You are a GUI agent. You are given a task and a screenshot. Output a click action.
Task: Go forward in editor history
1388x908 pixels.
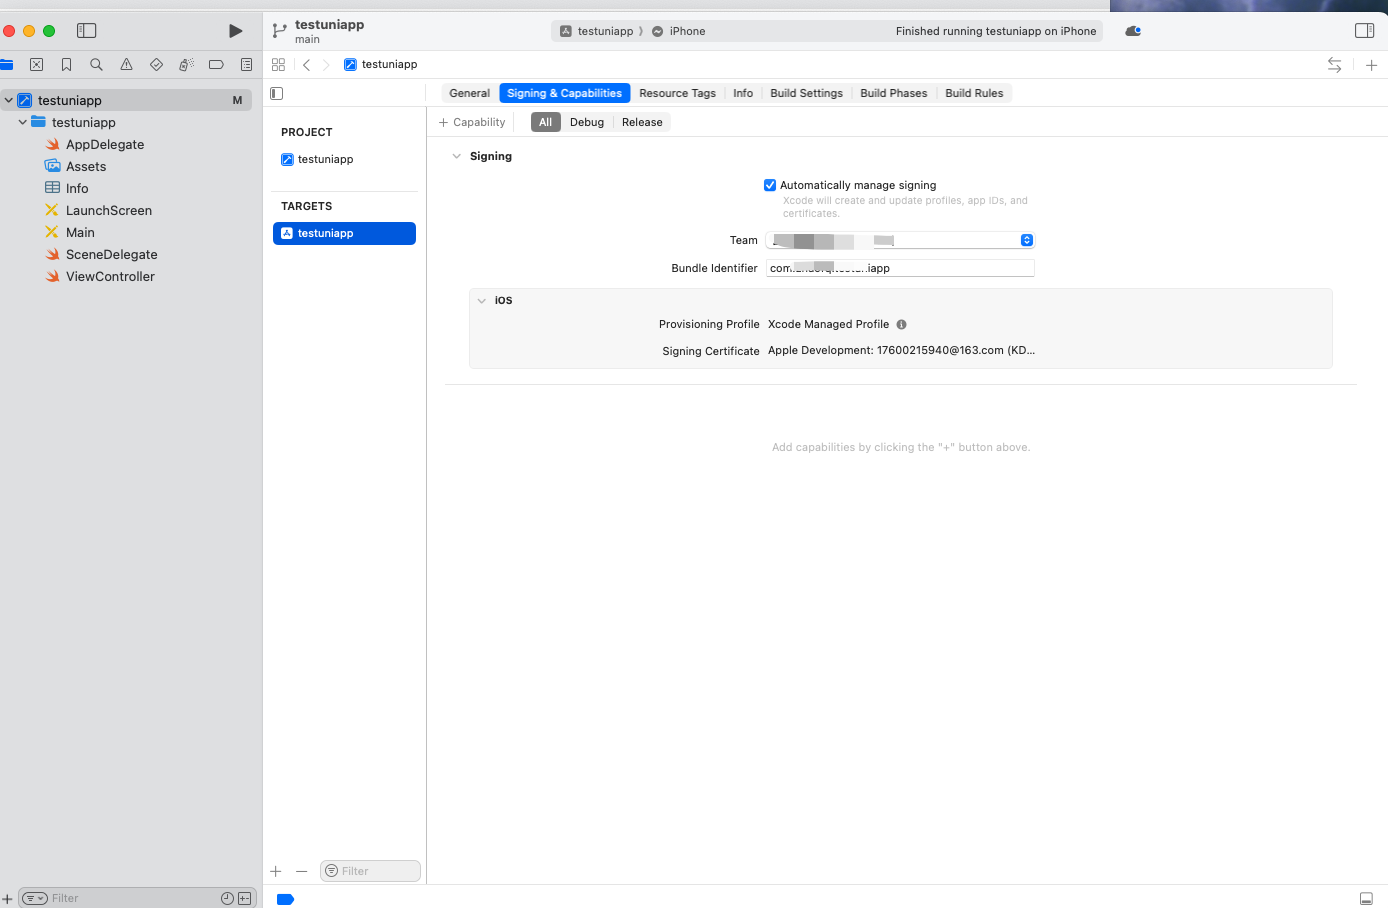(x=326, y=65)
